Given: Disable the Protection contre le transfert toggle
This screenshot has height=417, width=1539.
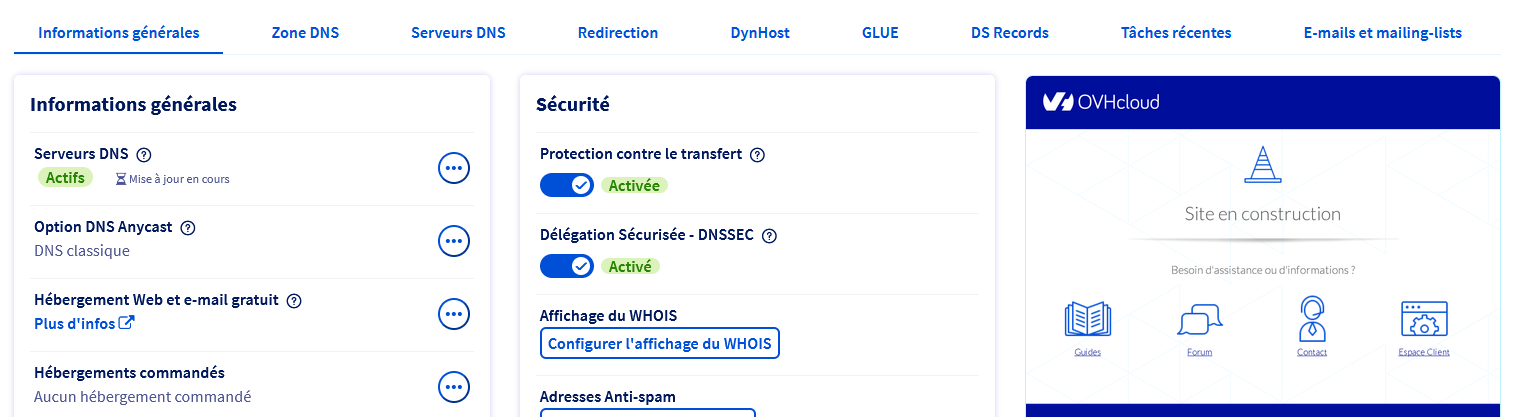Looking at the screenshot, I should point(567,185).
